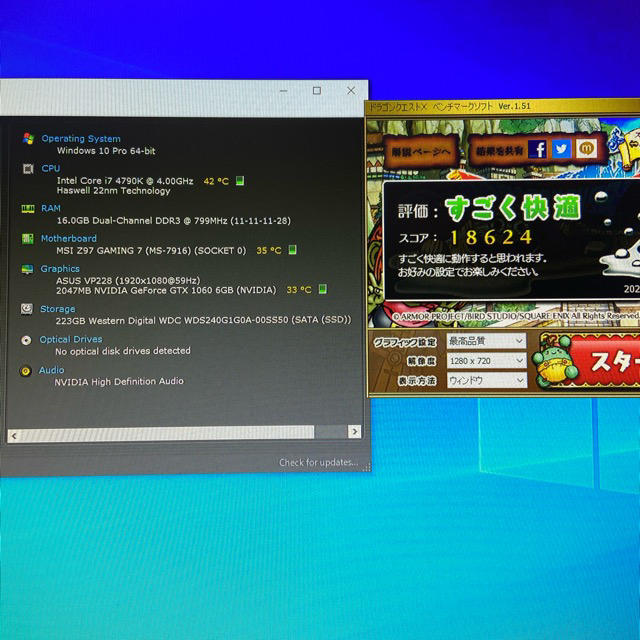The height and width of the screenshot is (640, 640).
Task: Click the 35 °C motherboard temperature value
Action: click(x=269, y=250)
